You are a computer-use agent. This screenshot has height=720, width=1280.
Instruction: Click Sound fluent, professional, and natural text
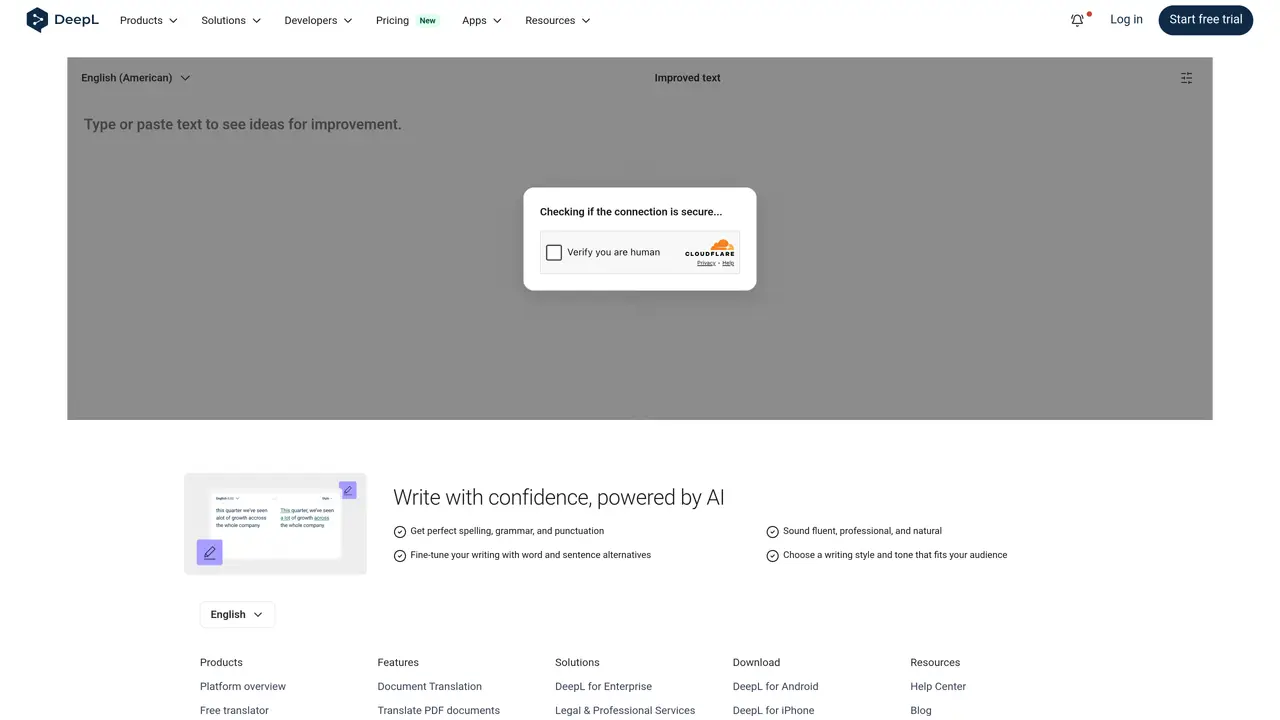862,531
